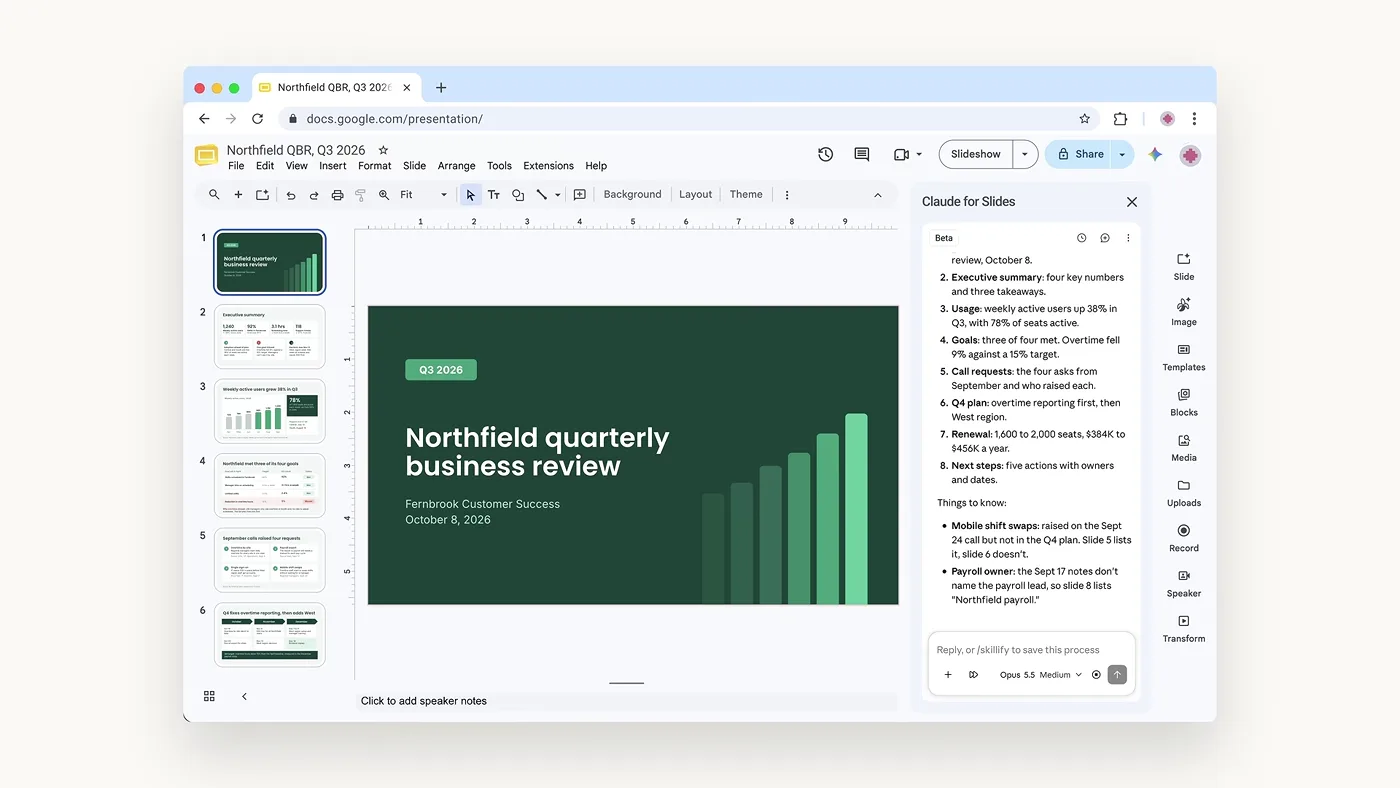Open the Image tool in side rail
Image resolution: width=1400 pixels, height=788 pixels.
pos(1184,311)
